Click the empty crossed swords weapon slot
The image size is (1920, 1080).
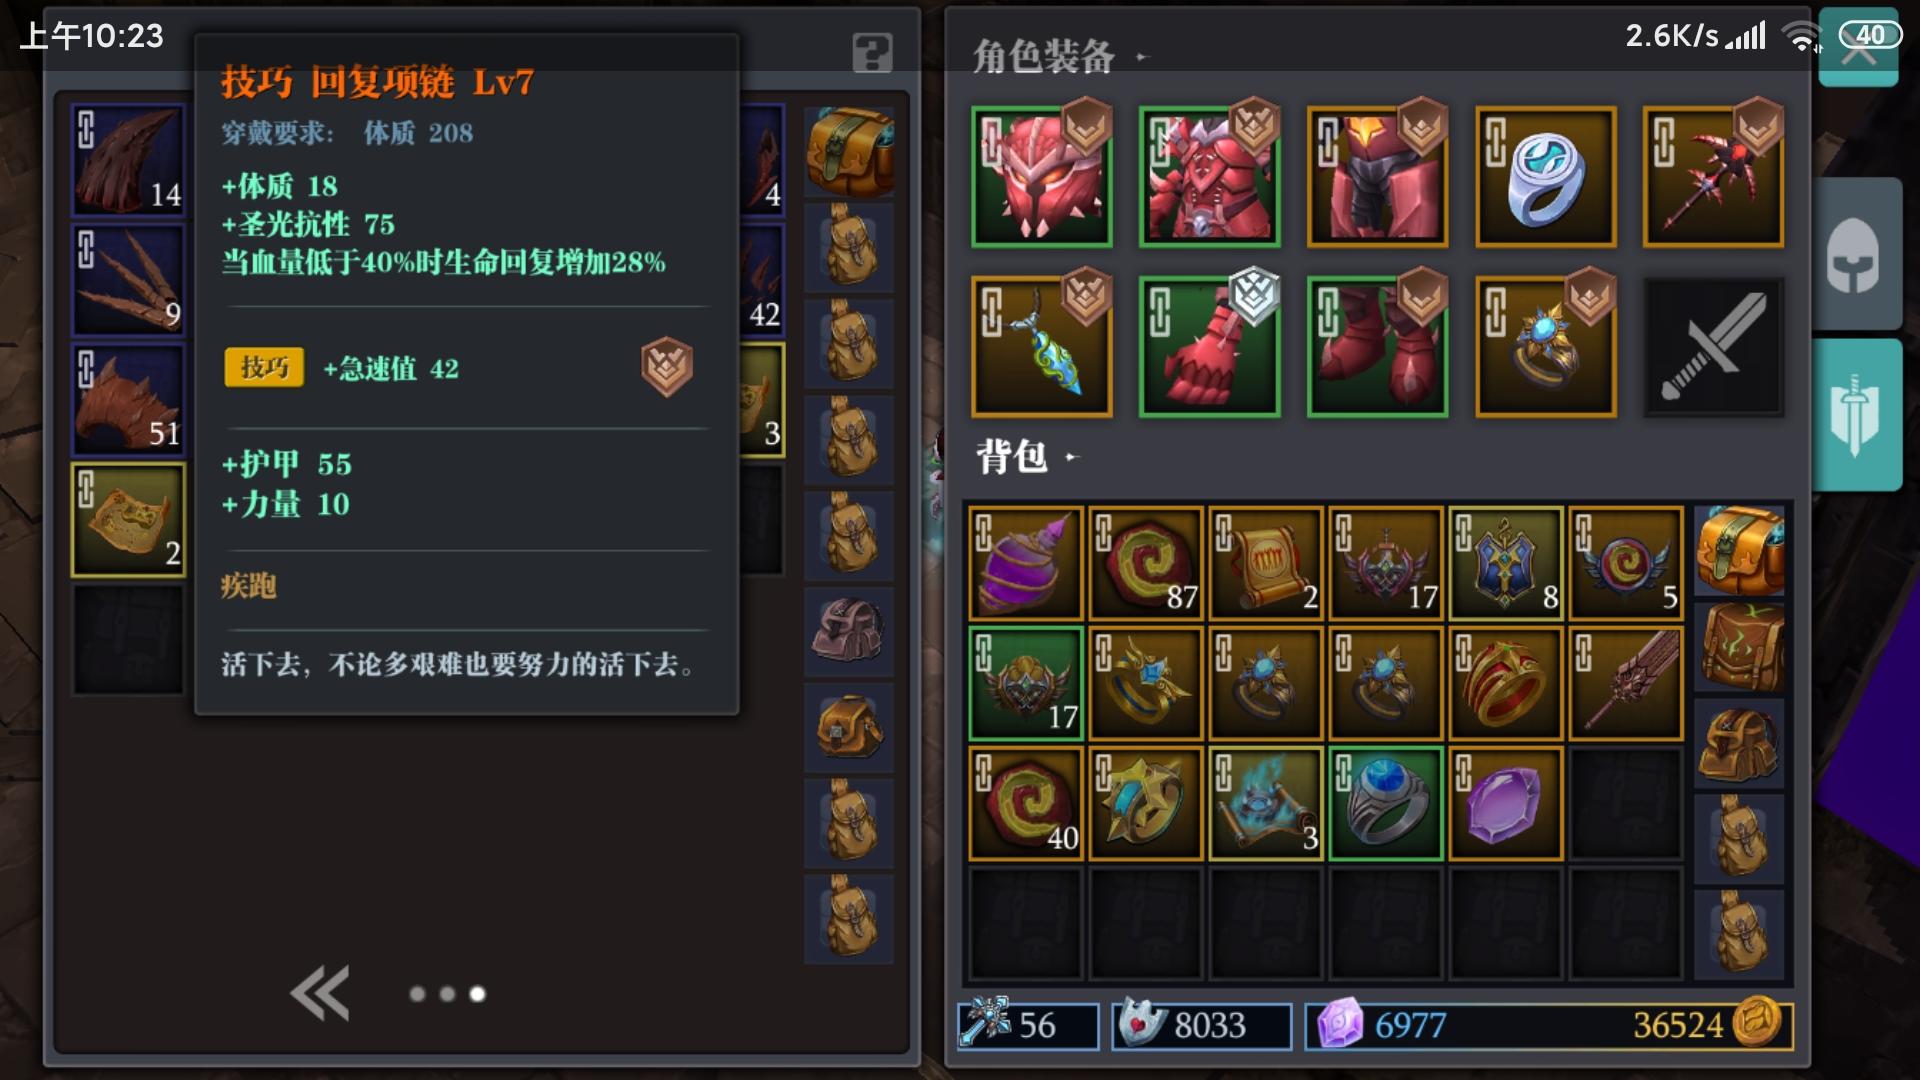(1713, 346)
